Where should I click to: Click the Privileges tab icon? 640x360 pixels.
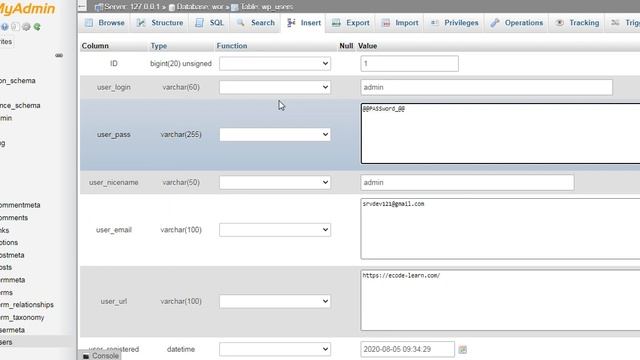(x=435, y=23)
